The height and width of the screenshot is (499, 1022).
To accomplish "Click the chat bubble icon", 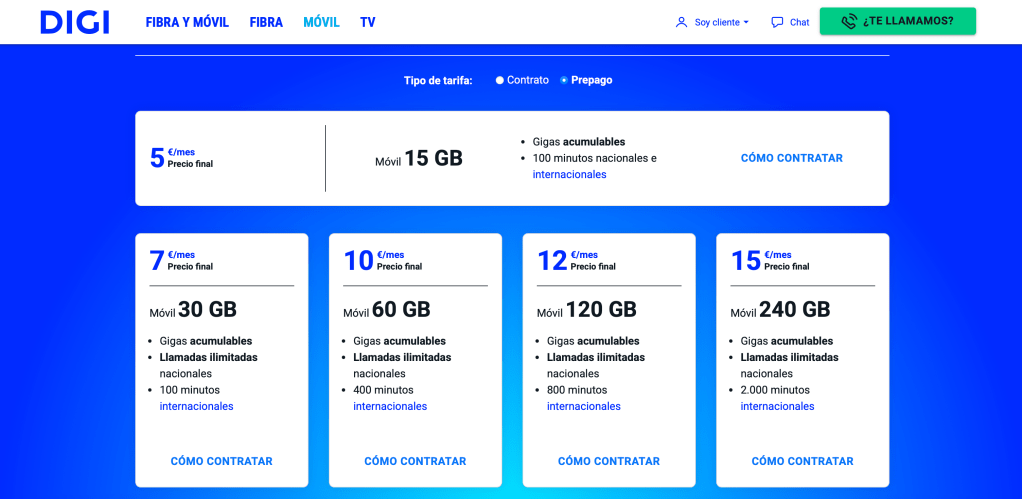I will coord(777,22).
